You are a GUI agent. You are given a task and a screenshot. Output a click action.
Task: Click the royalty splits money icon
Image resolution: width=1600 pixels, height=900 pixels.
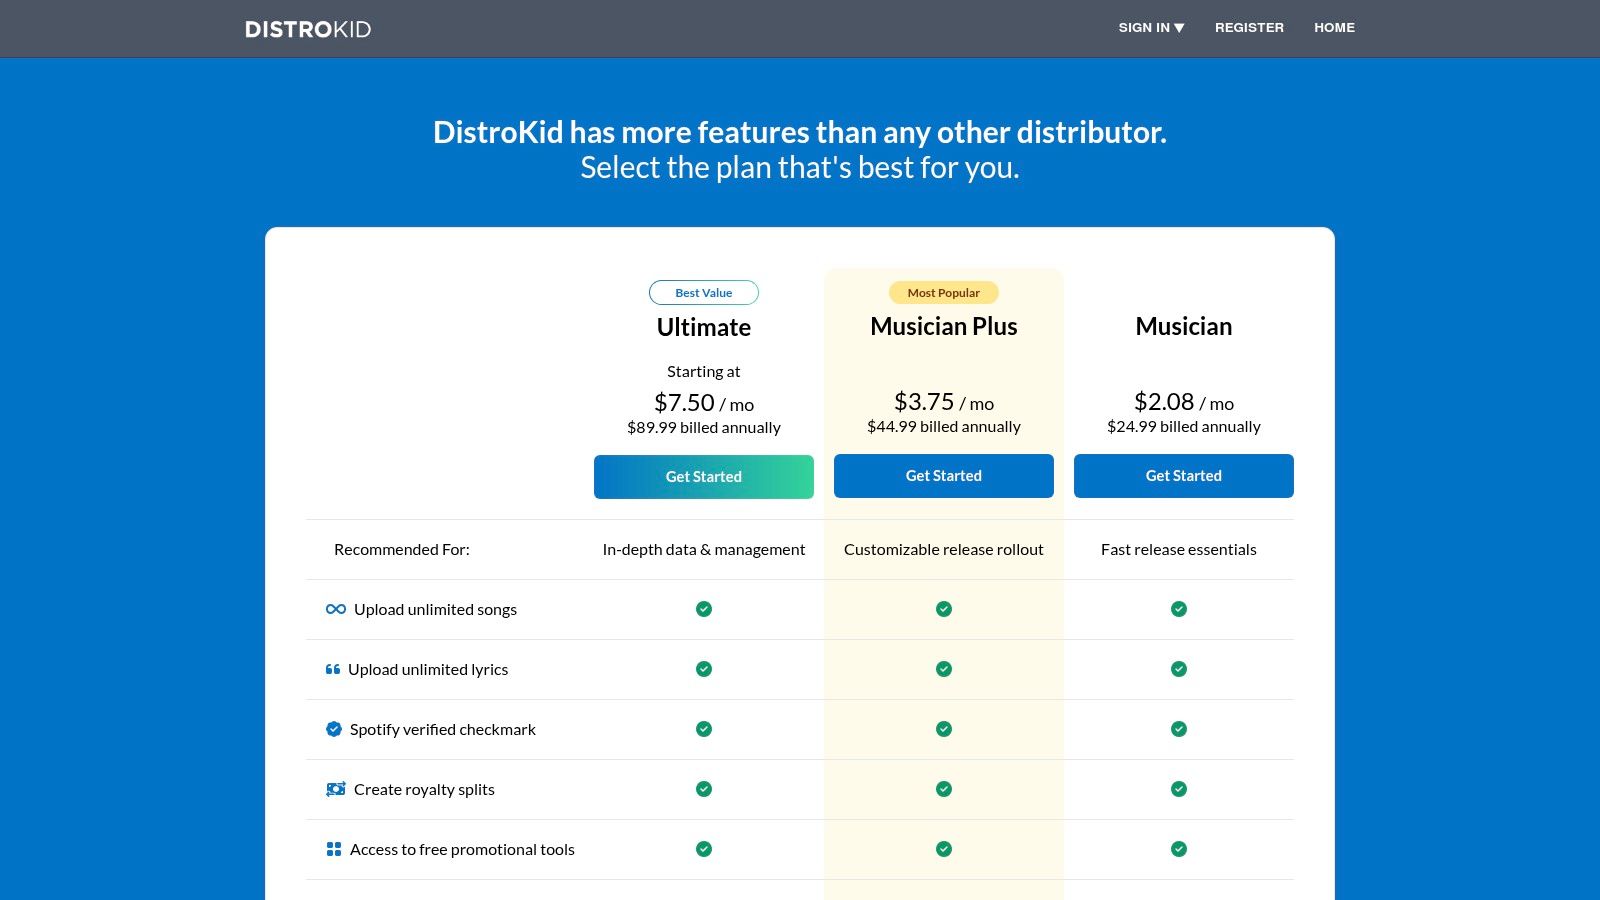(x=336, y=789)
